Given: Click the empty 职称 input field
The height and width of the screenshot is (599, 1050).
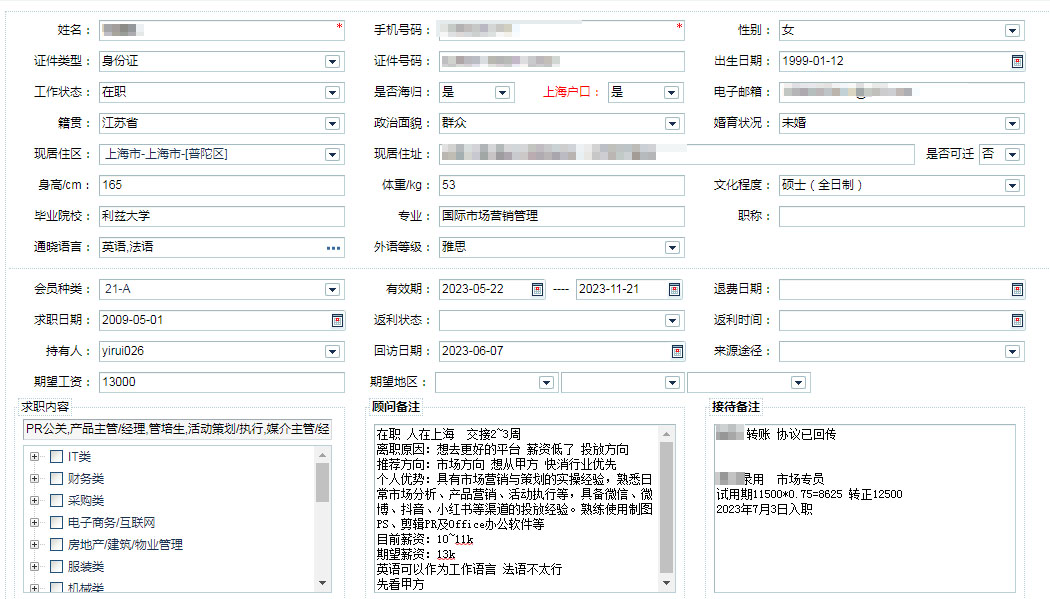Looking at the screenshot, I should (901, 216).
